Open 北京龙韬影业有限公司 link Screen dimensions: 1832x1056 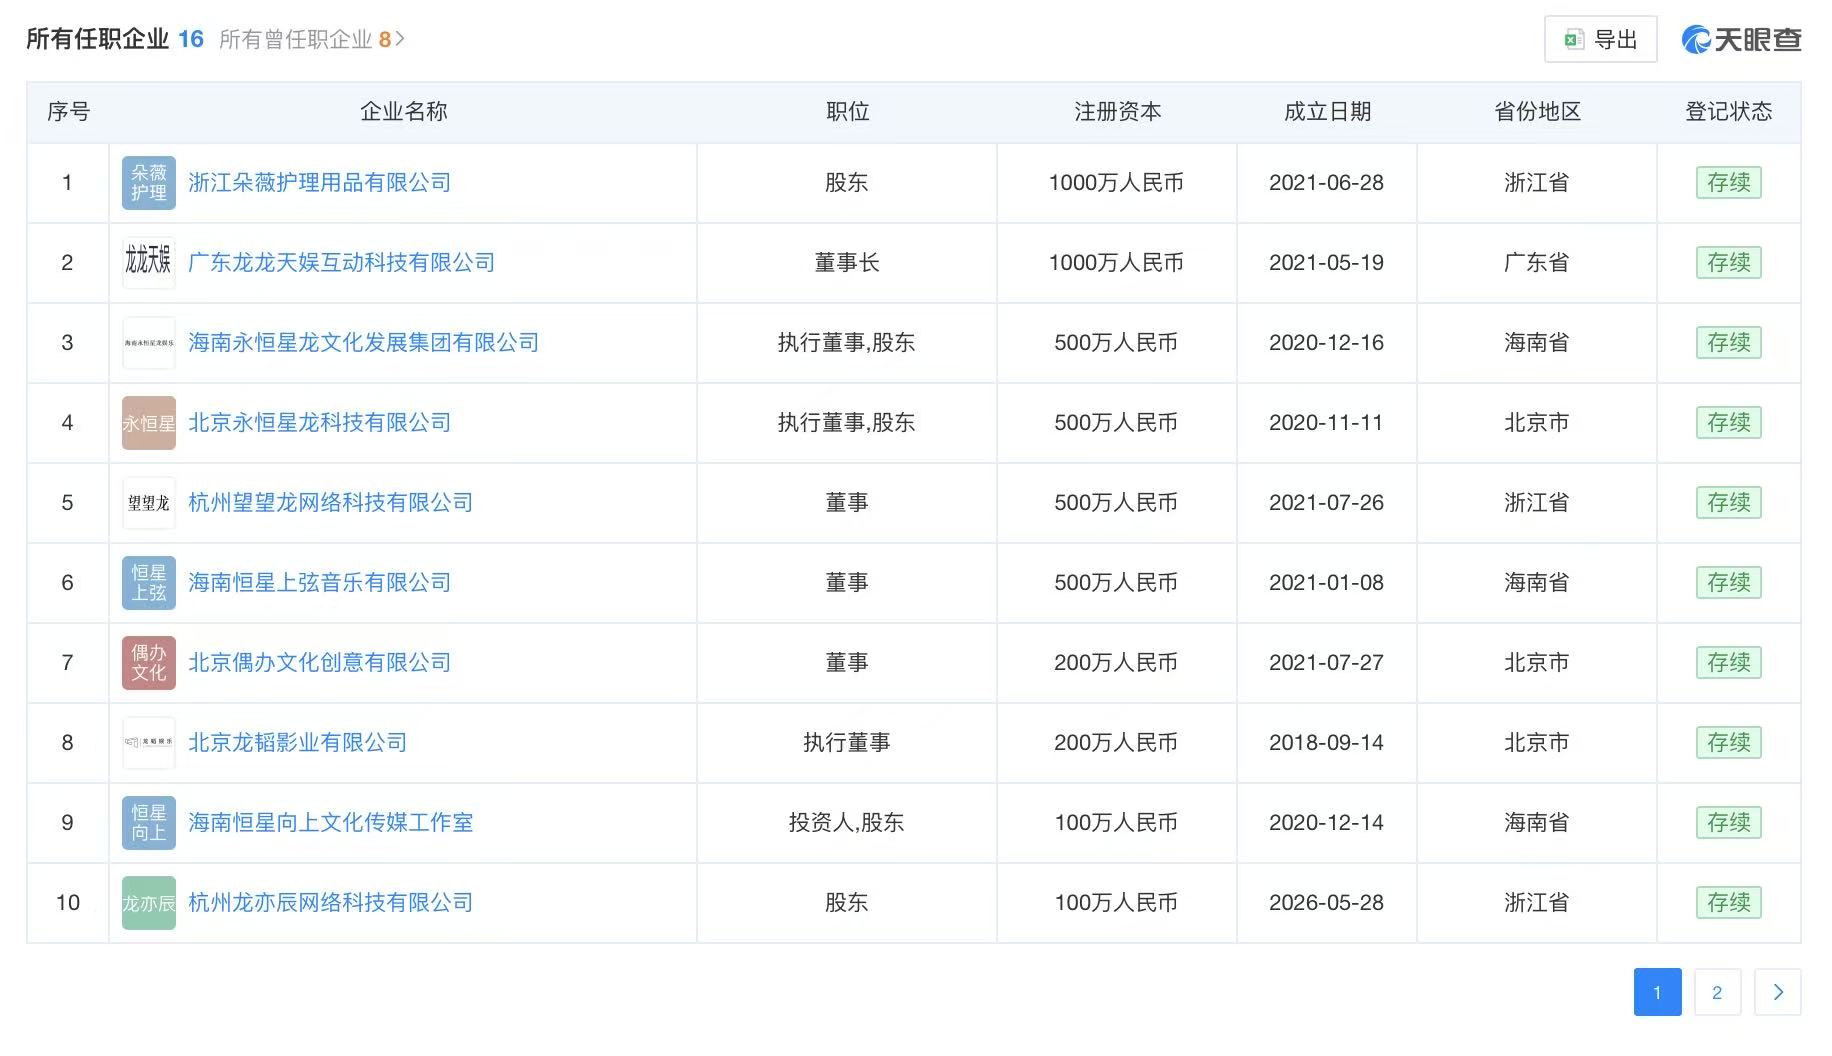point(297,743)
